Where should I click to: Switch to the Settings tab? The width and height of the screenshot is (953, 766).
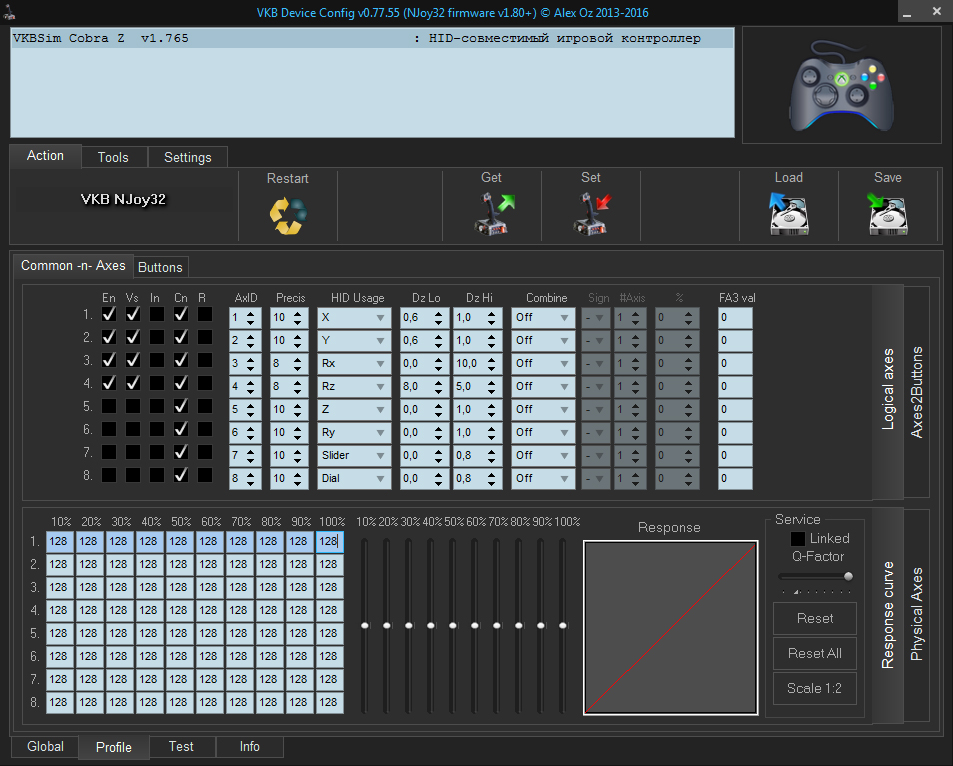188,157
